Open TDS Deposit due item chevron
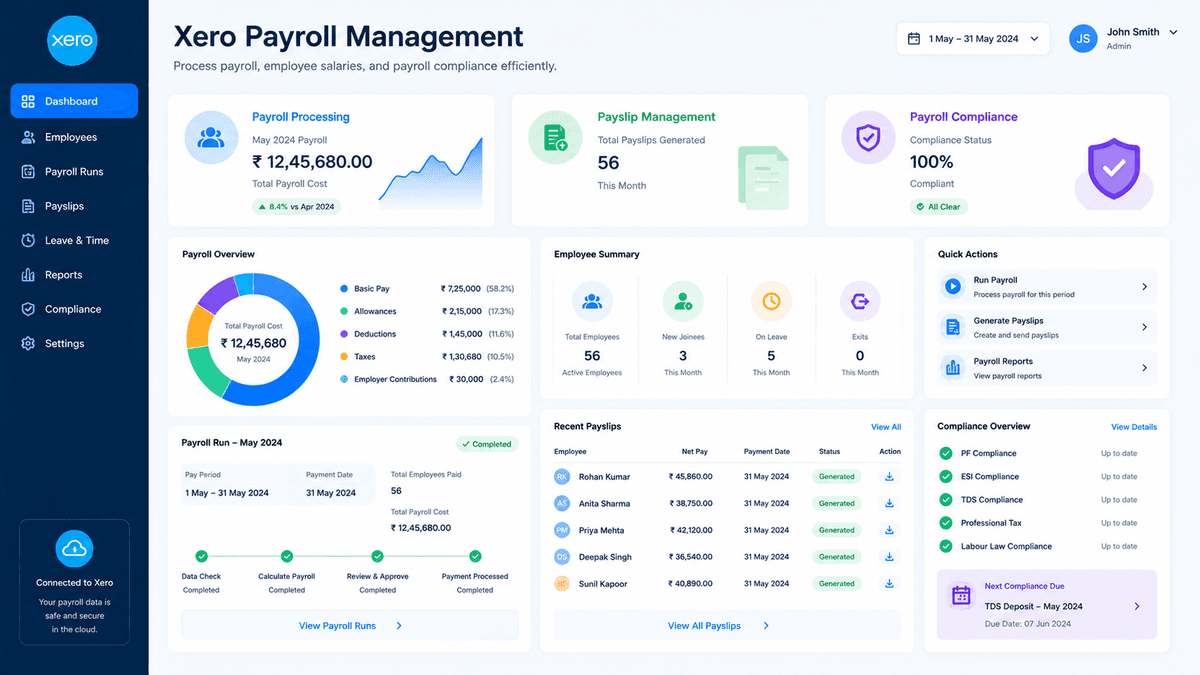The image size is (1200, 675). click(x=1137, y=606)
